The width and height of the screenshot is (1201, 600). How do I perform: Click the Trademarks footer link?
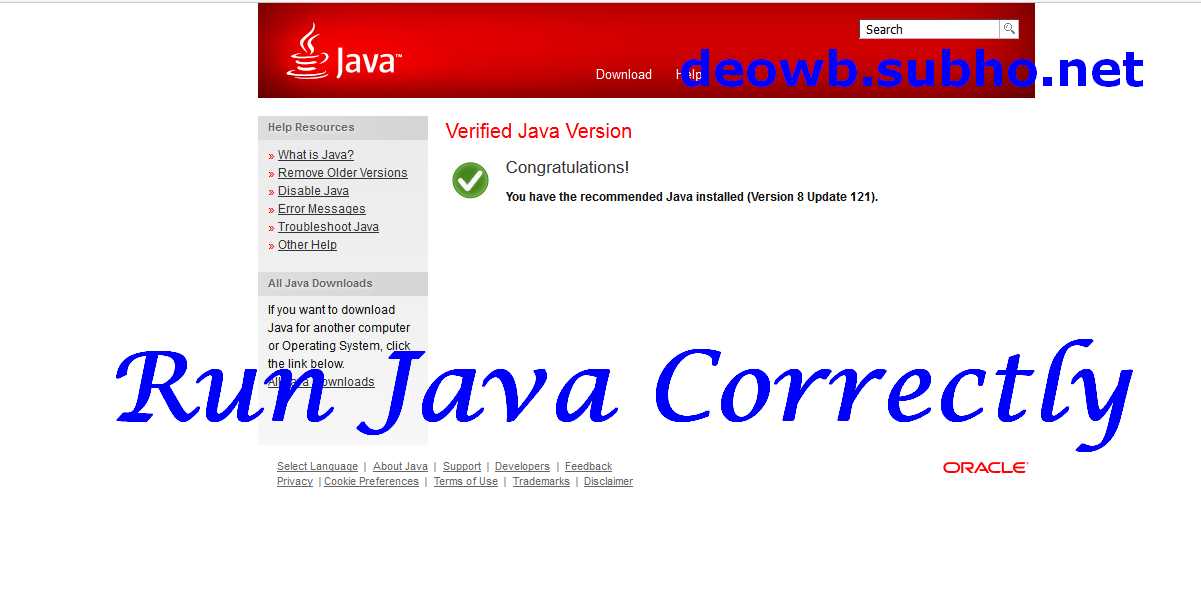pos(541,482)
